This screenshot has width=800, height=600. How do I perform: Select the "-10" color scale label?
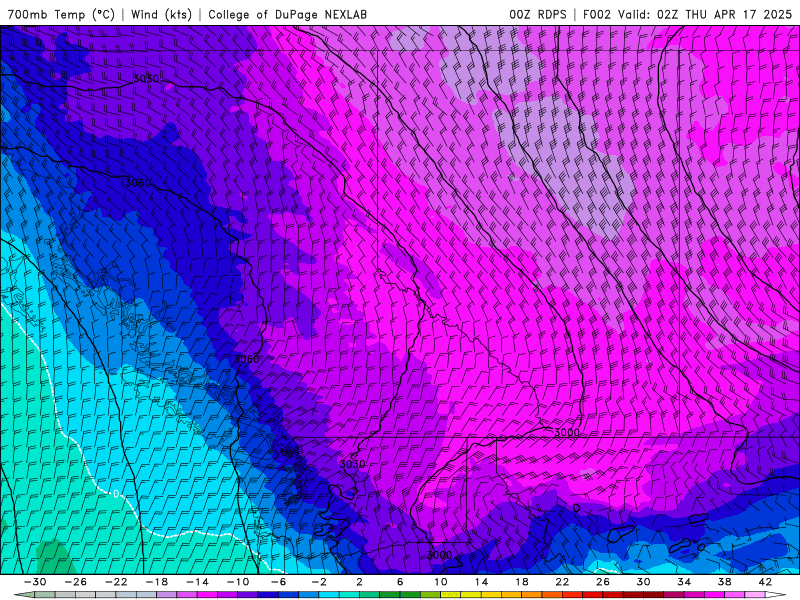click(238, 582)
